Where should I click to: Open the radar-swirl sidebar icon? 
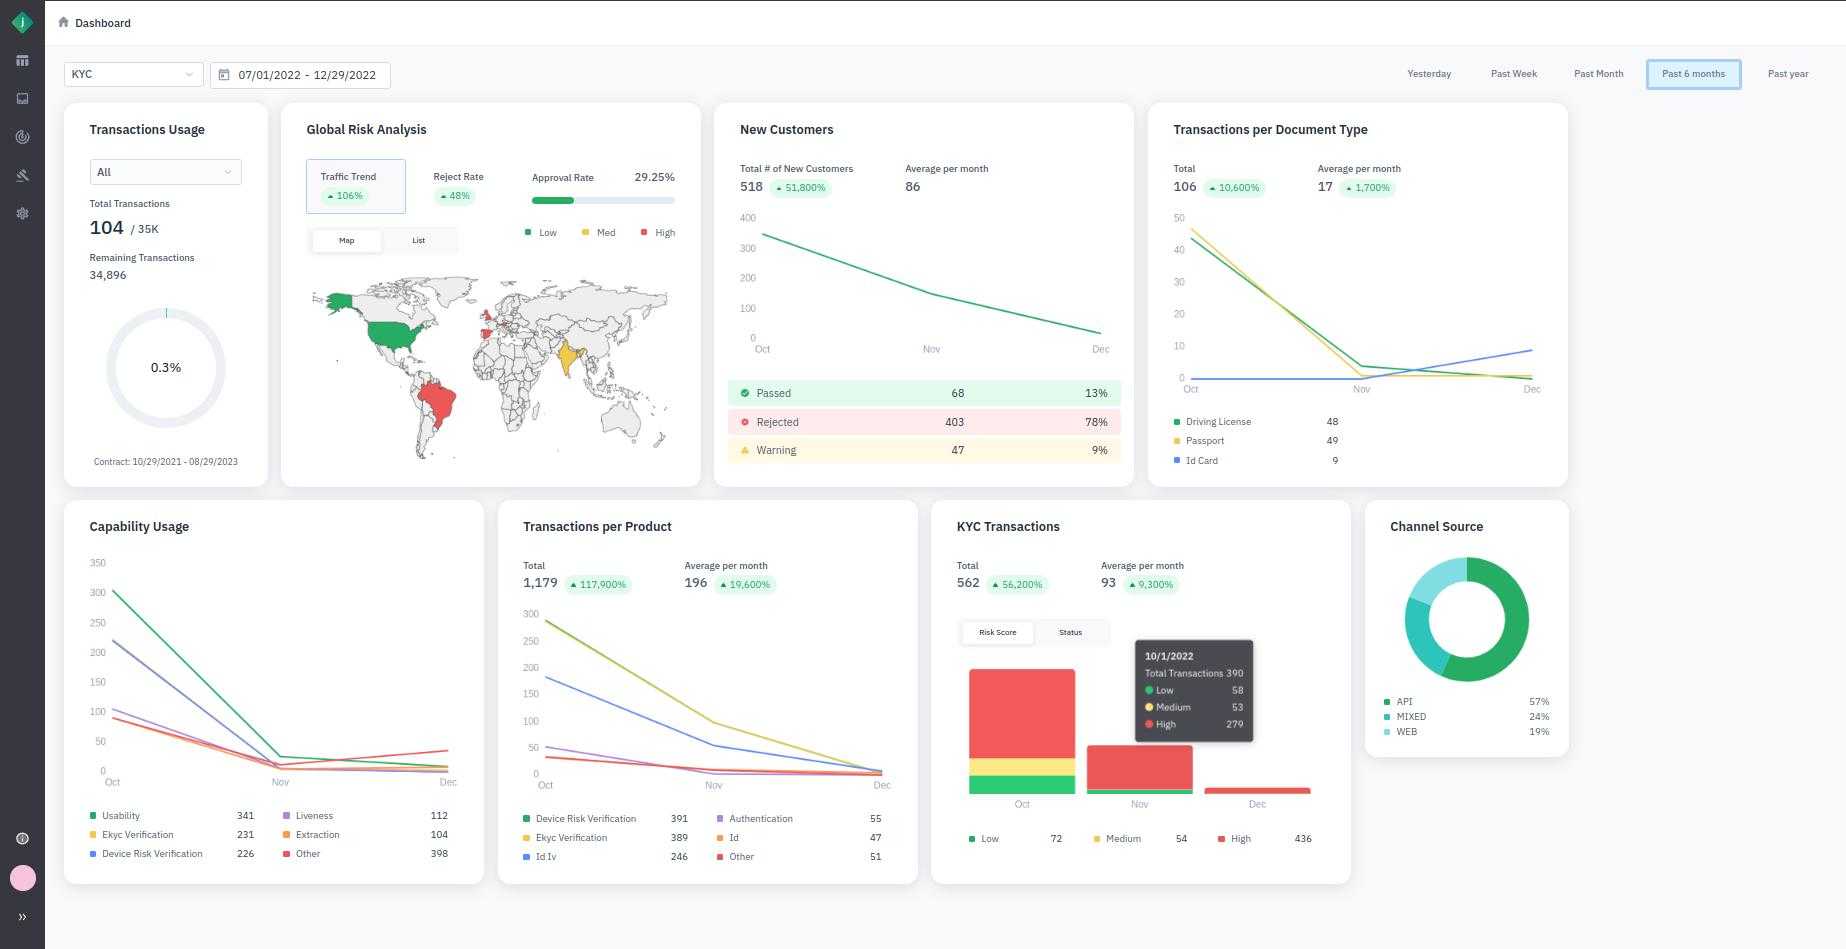[x=22, y=137]
